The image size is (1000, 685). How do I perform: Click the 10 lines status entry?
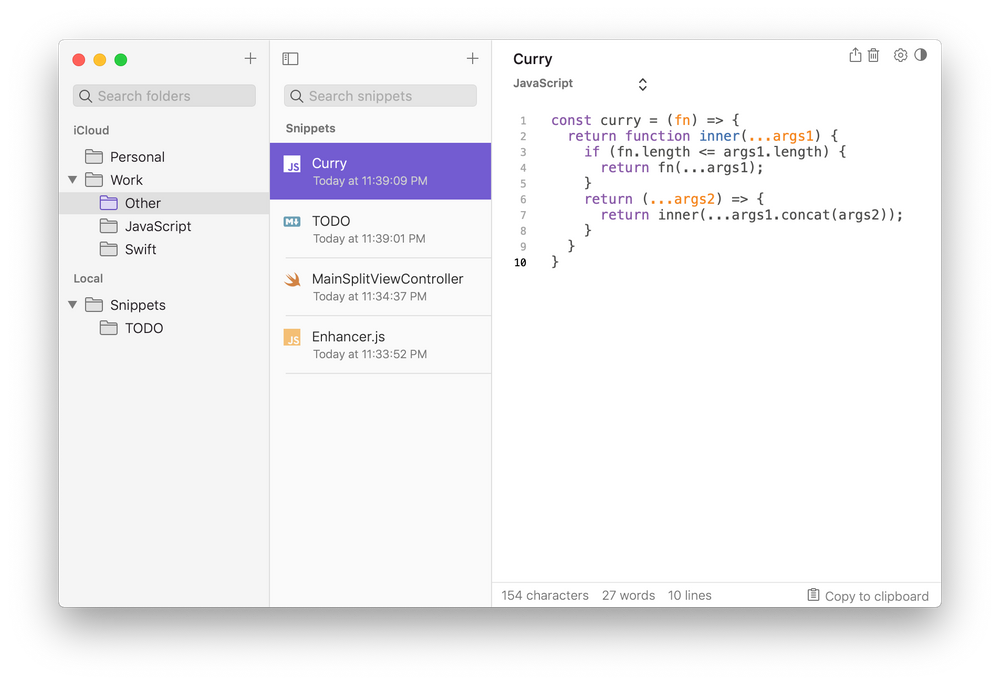[x=689, y=595]
